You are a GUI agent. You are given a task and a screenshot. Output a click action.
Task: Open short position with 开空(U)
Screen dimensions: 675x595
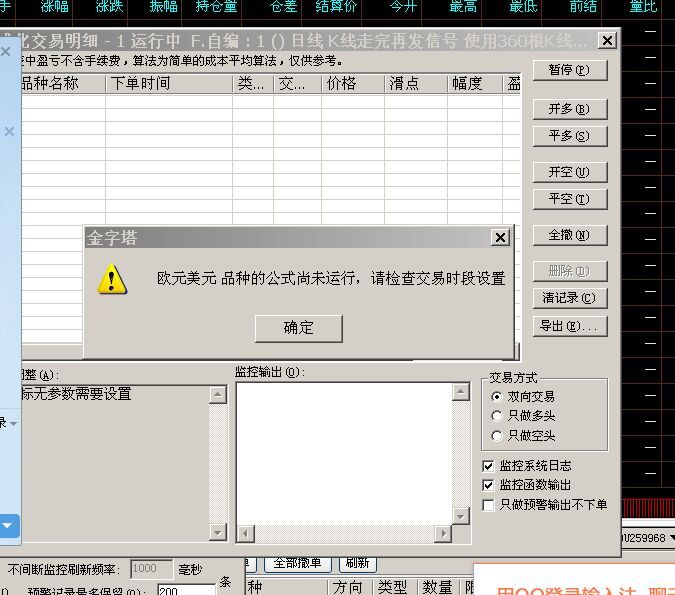[570, 173]
